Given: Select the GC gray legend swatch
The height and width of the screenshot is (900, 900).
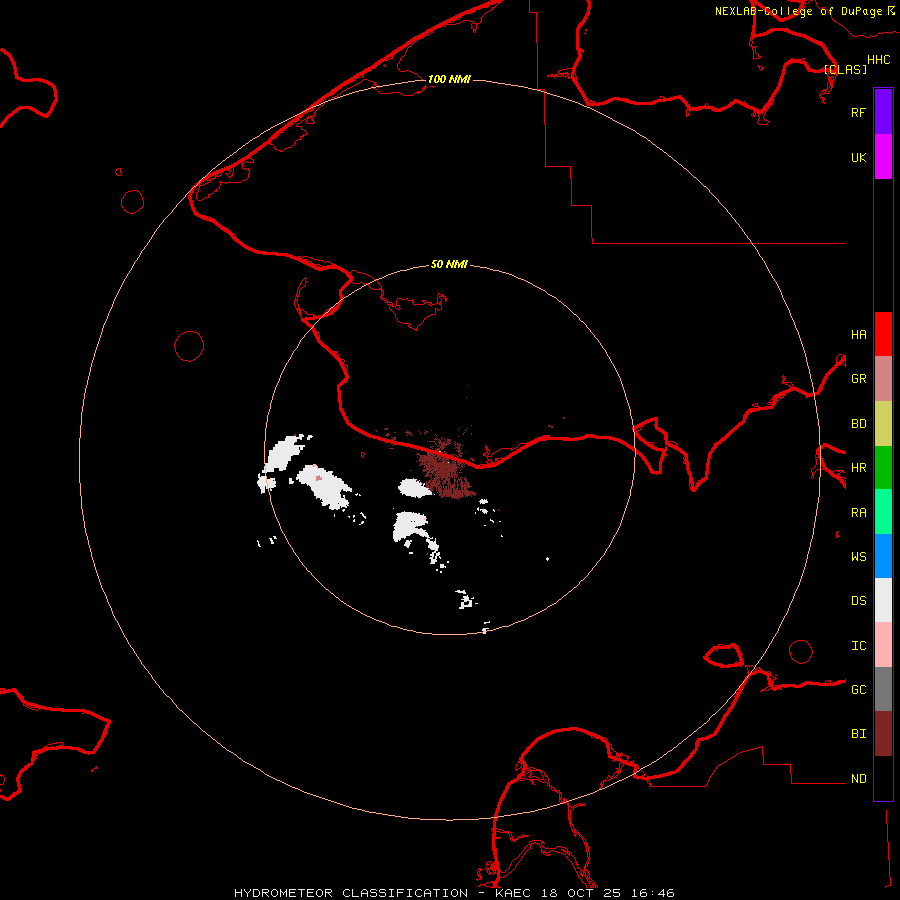Looking at the screenshot, I should (x=883, y=689).
